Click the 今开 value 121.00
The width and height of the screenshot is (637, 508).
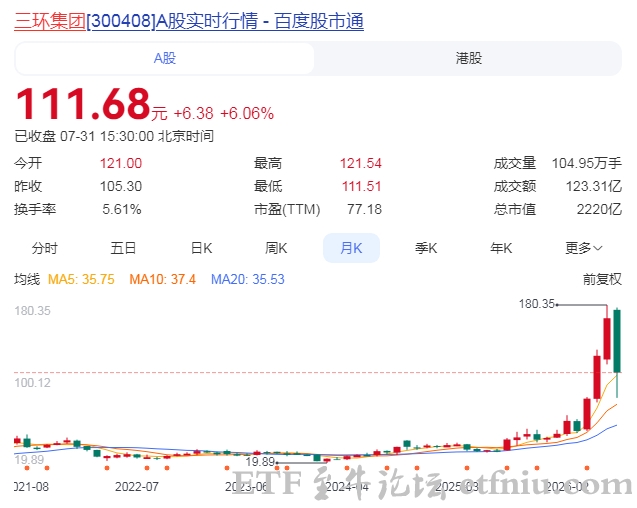point(121,163)
